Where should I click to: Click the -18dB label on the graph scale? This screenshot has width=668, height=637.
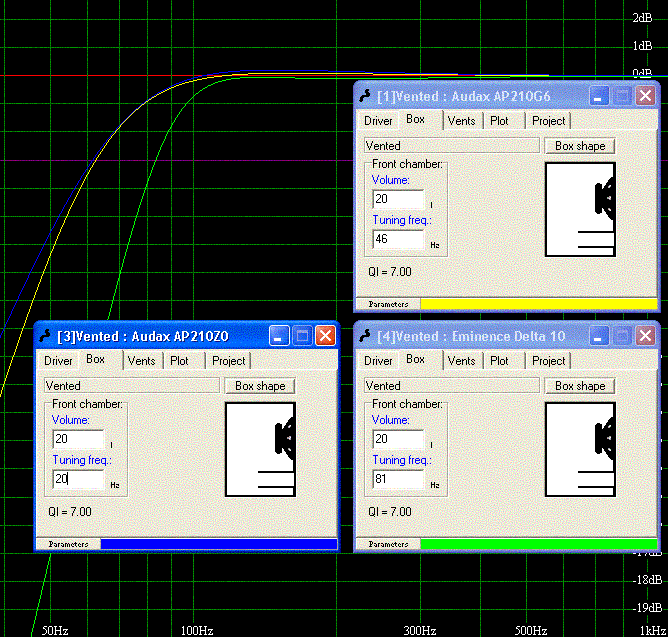pyautogui.click(x=647, y=580)
